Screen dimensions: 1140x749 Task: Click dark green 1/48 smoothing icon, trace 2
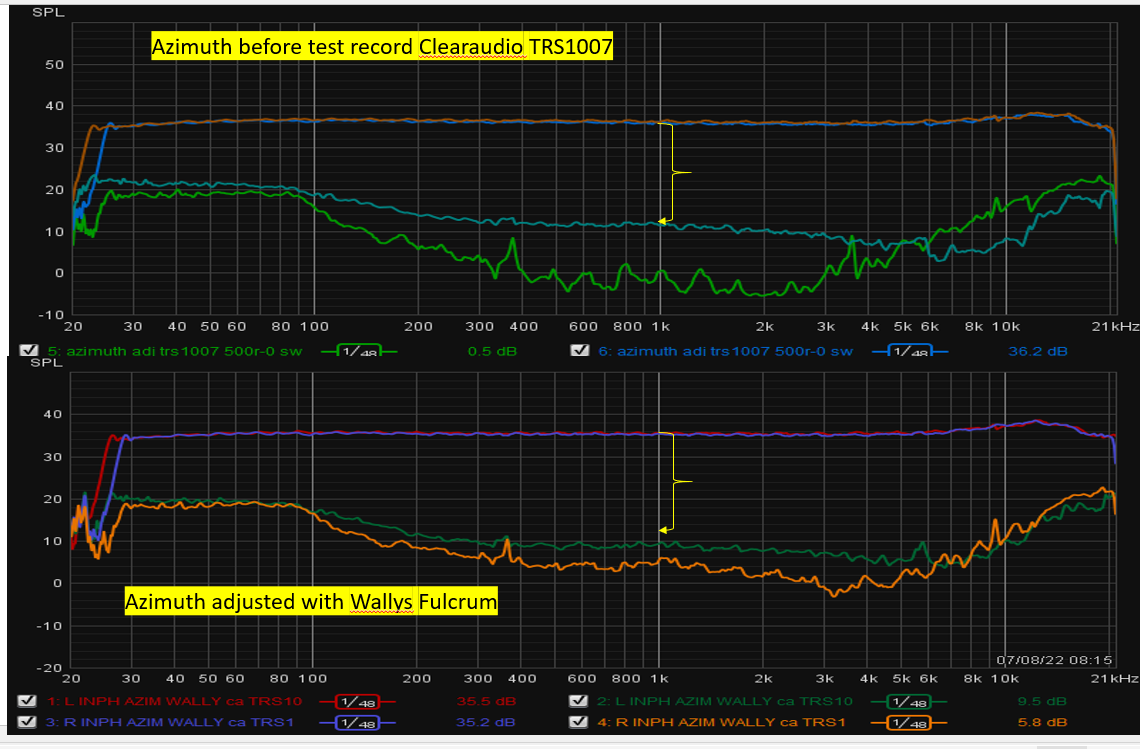click(906, 701)
